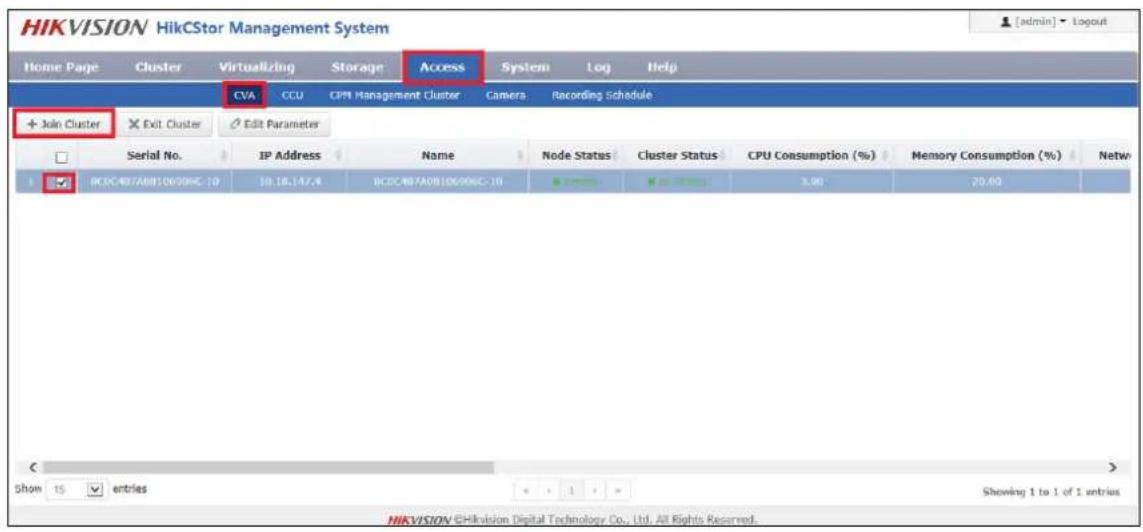Click the right arrow of horizontal scrollbar

point(1112,466)
